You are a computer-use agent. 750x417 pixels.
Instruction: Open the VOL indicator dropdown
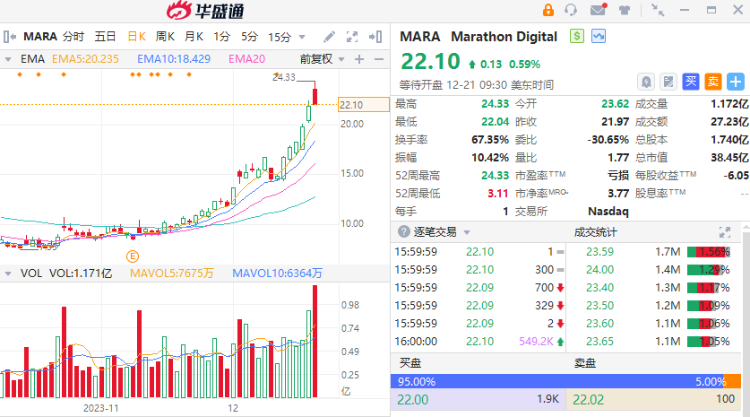click(x=8, y=274)
